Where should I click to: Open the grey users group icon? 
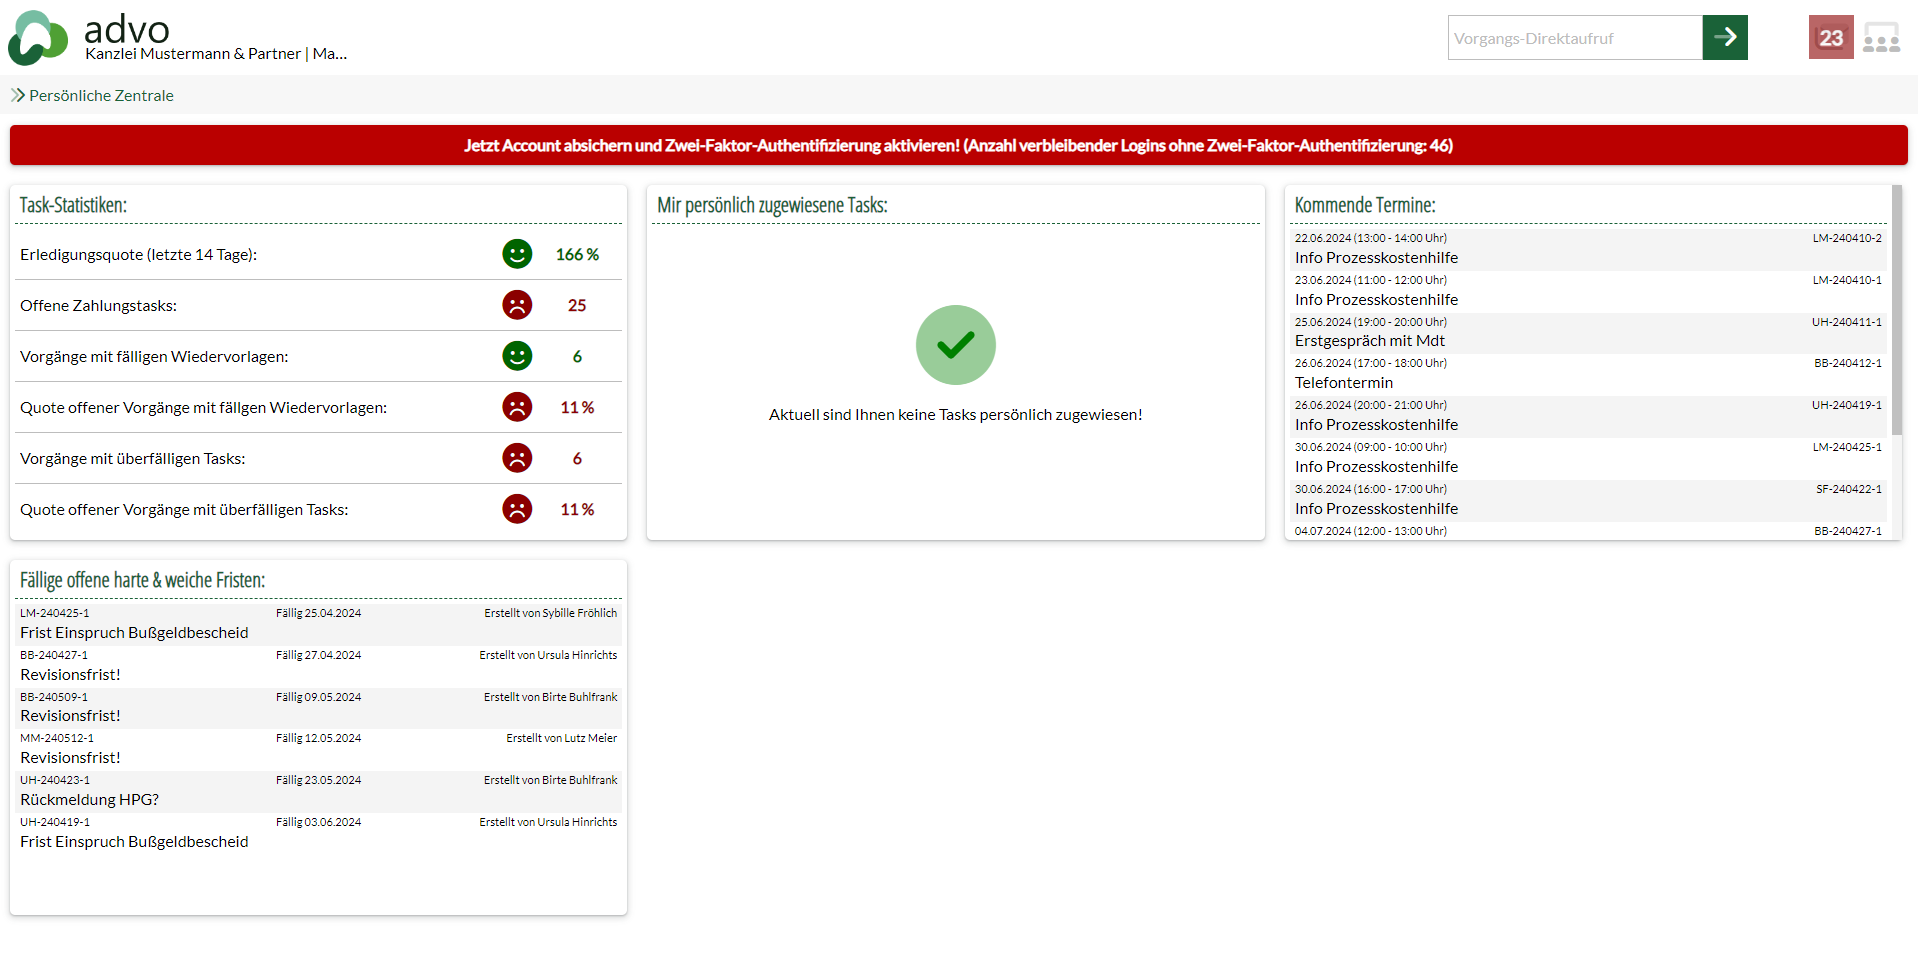point(1880,38)
